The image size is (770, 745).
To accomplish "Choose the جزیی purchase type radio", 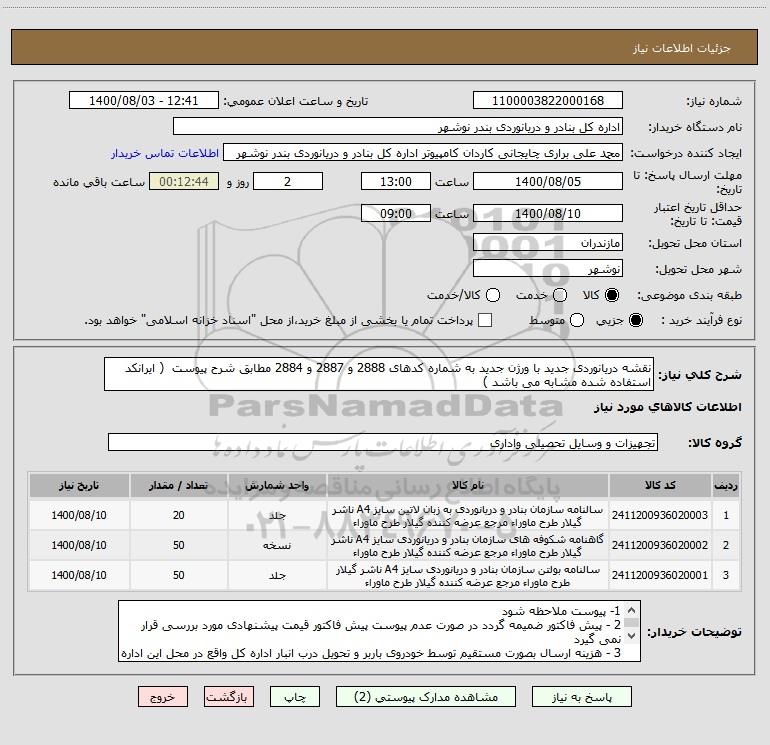I will (636, 321).
